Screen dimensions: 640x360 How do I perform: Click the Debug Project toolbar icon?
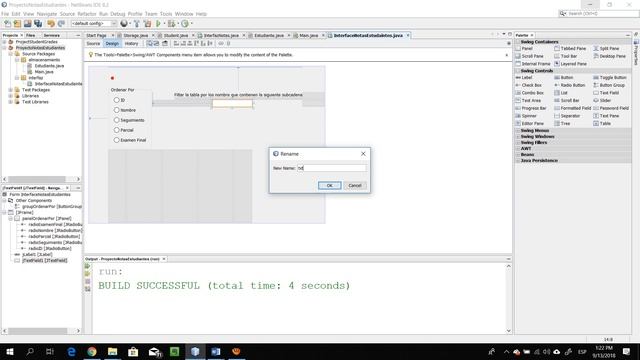[x=171, y=24]
